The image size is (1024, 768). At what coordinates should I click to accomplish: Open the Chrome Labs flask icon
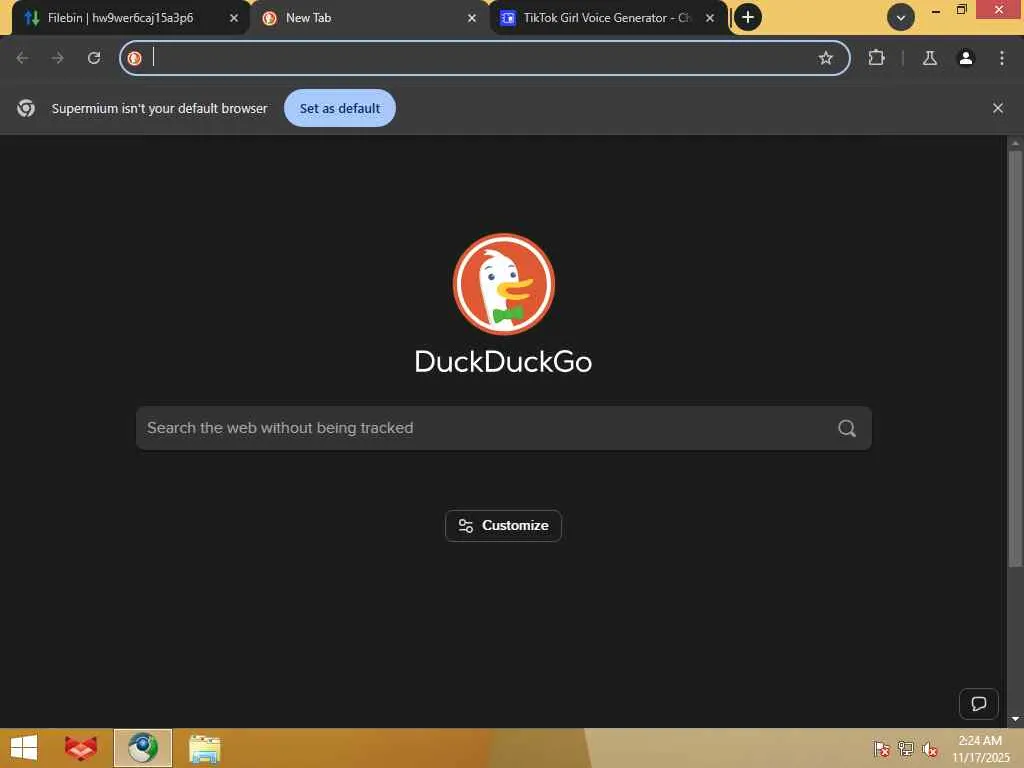(930, 58)
